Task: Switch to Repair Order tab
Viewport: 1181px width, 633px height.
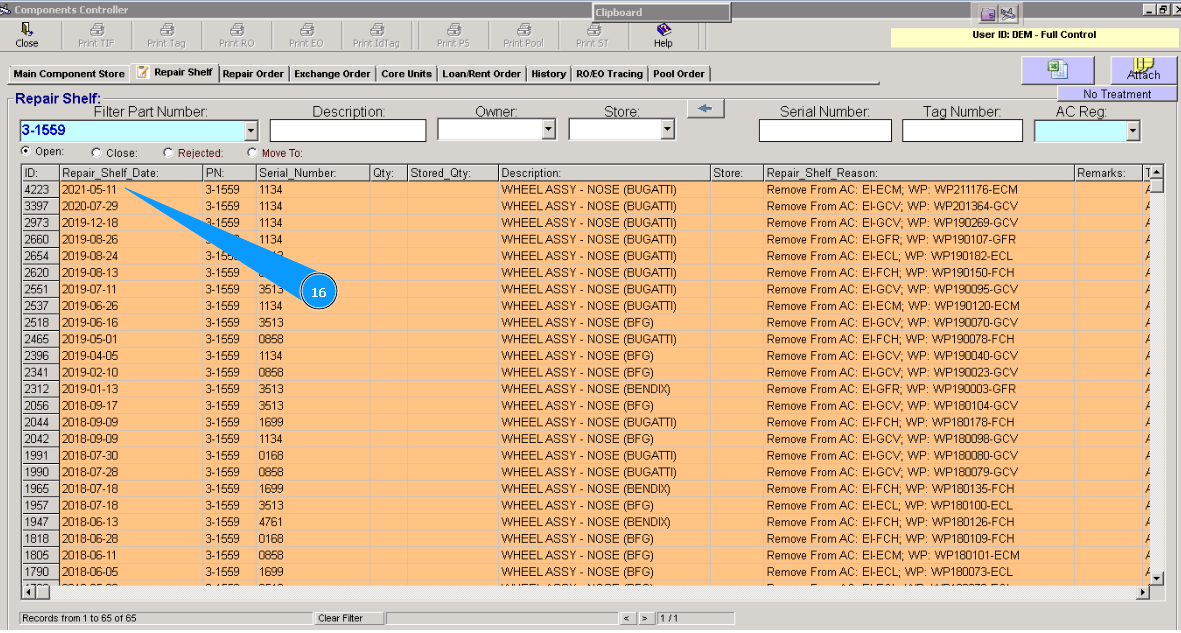Action: pos(253,74)
